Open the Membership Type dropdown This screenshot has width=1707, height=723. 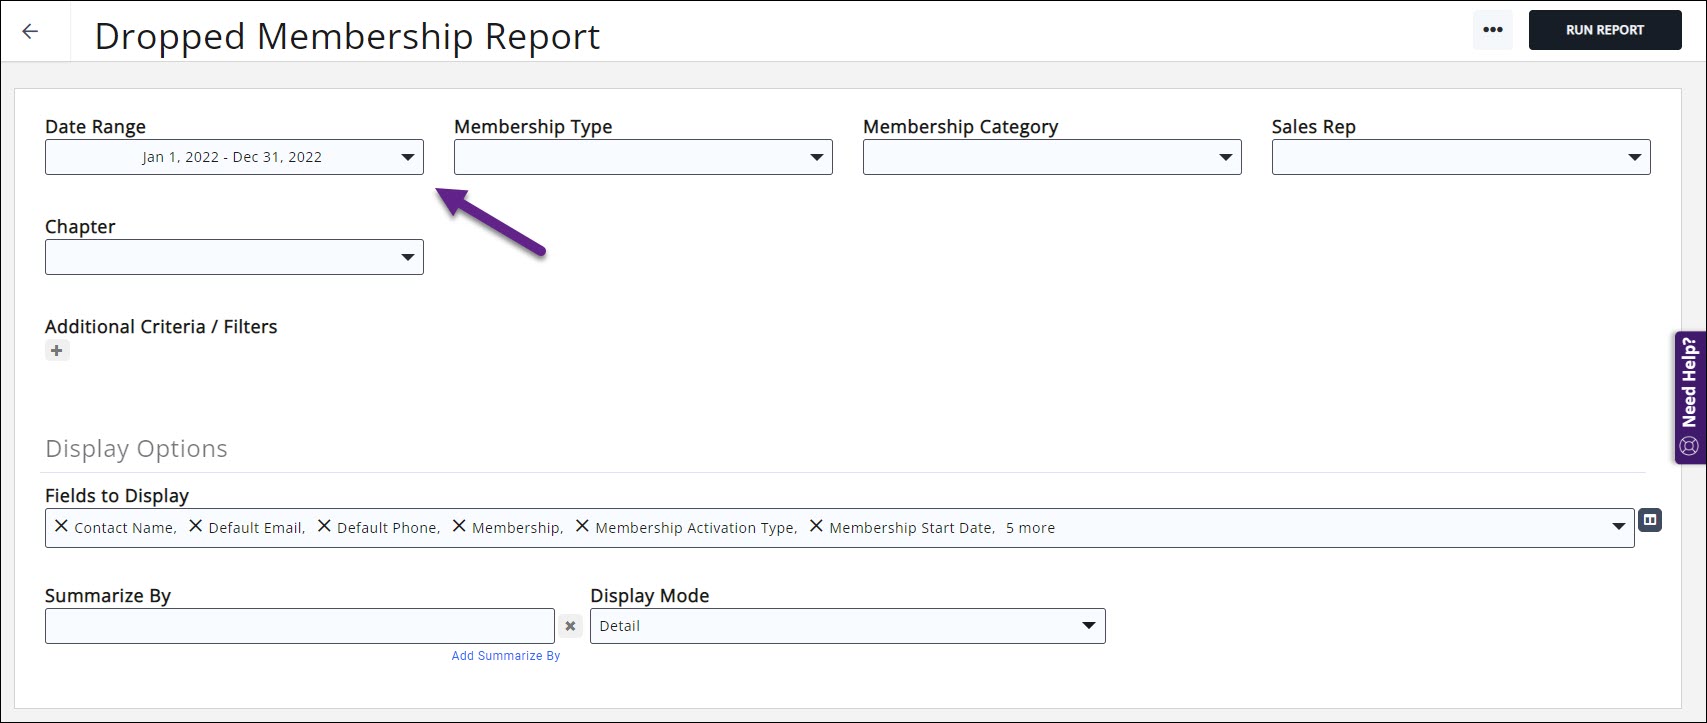816,157
